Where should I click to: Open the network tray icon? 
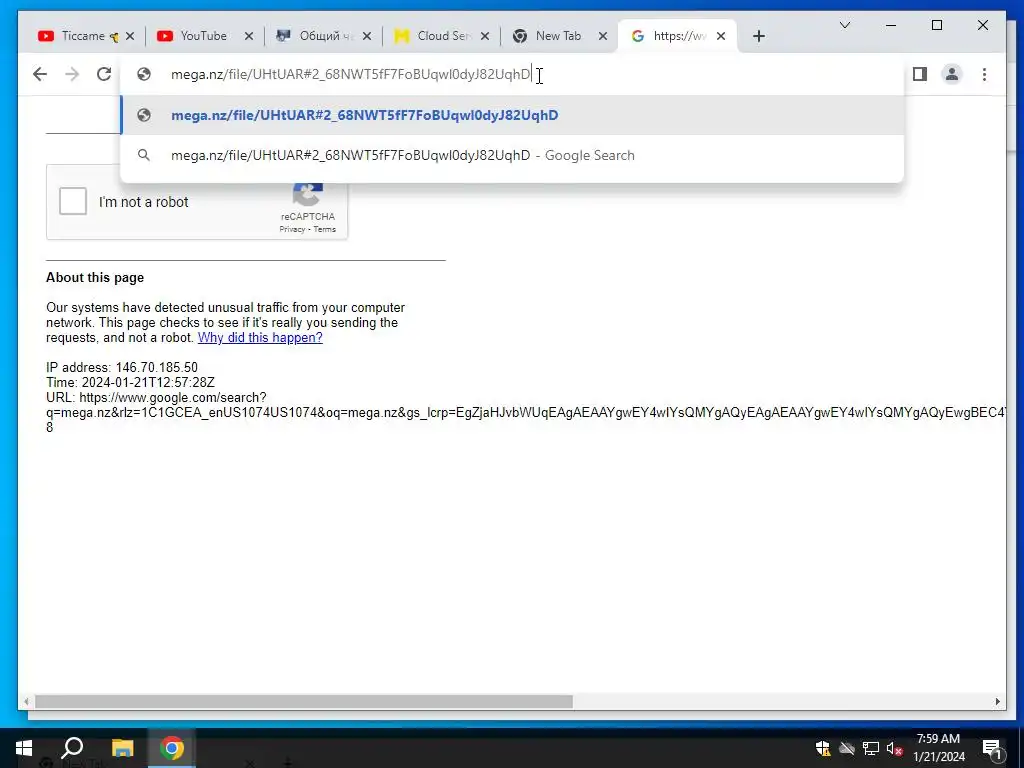pyautogui.click(x=871, y=748)
